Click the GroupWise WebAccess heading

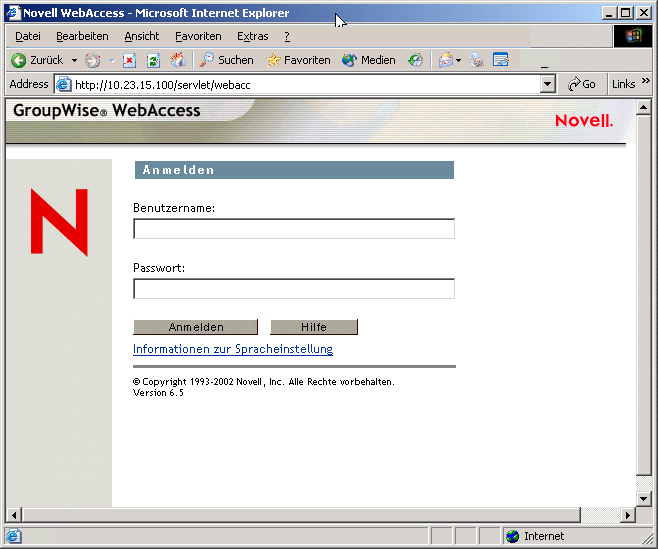[107, 110]
